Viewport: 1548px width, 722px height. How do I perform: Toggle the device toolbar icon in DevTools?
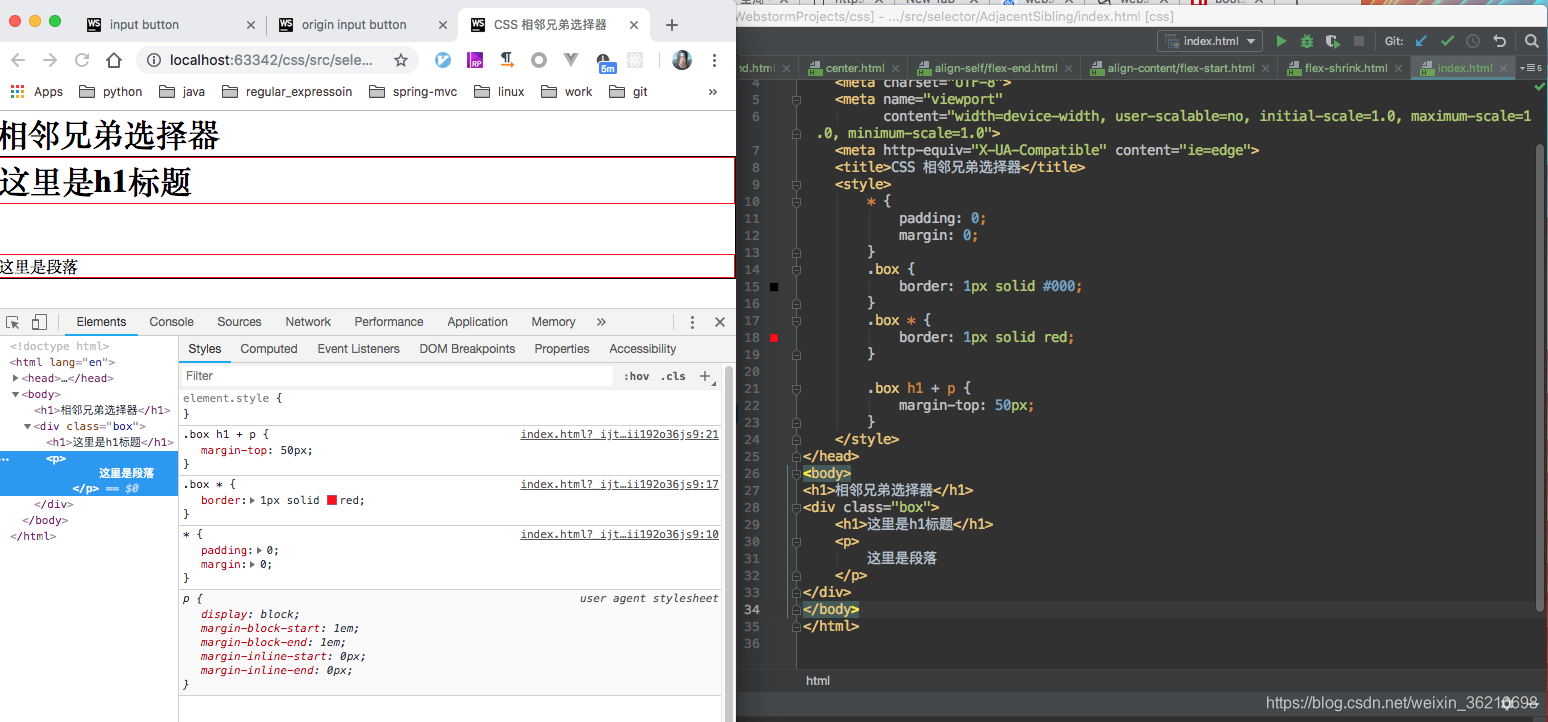click(39, 322)
